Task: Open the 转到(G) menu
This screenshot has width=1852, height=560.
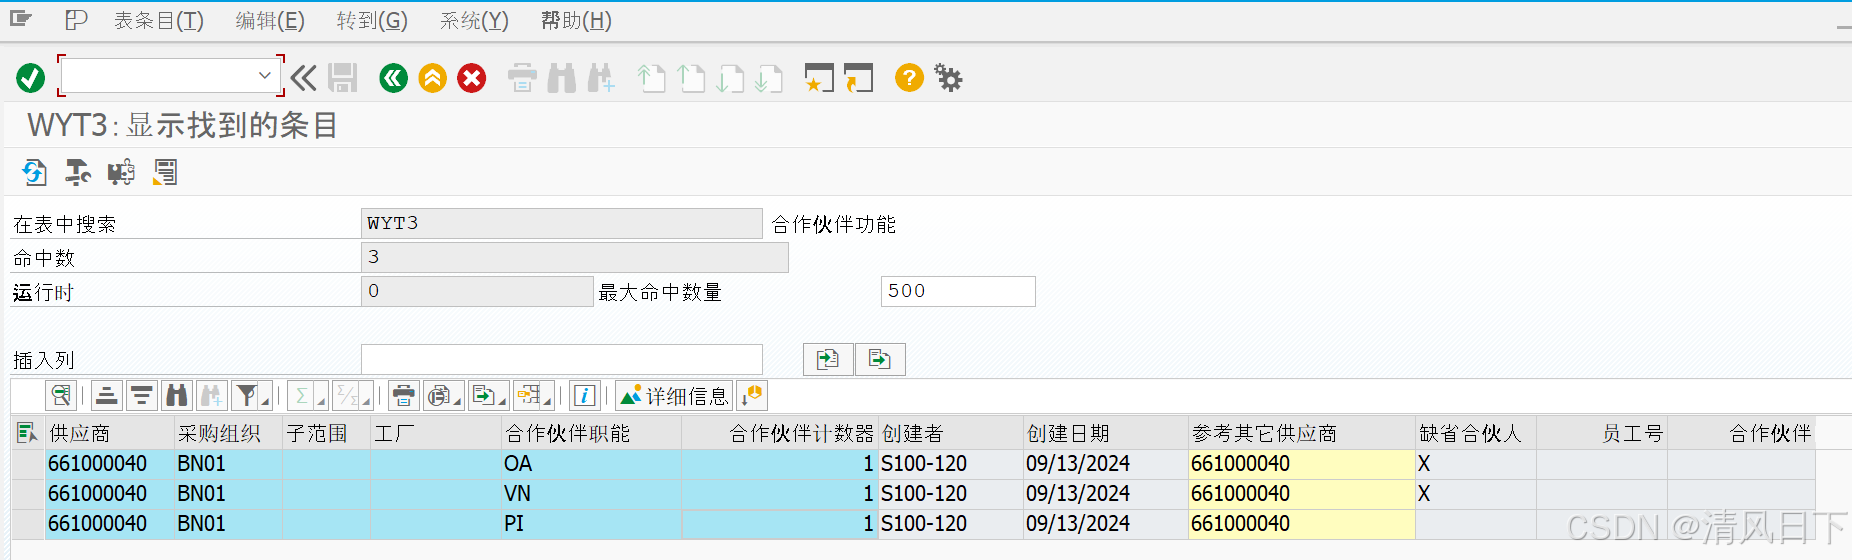Action: tap(372, 21)
